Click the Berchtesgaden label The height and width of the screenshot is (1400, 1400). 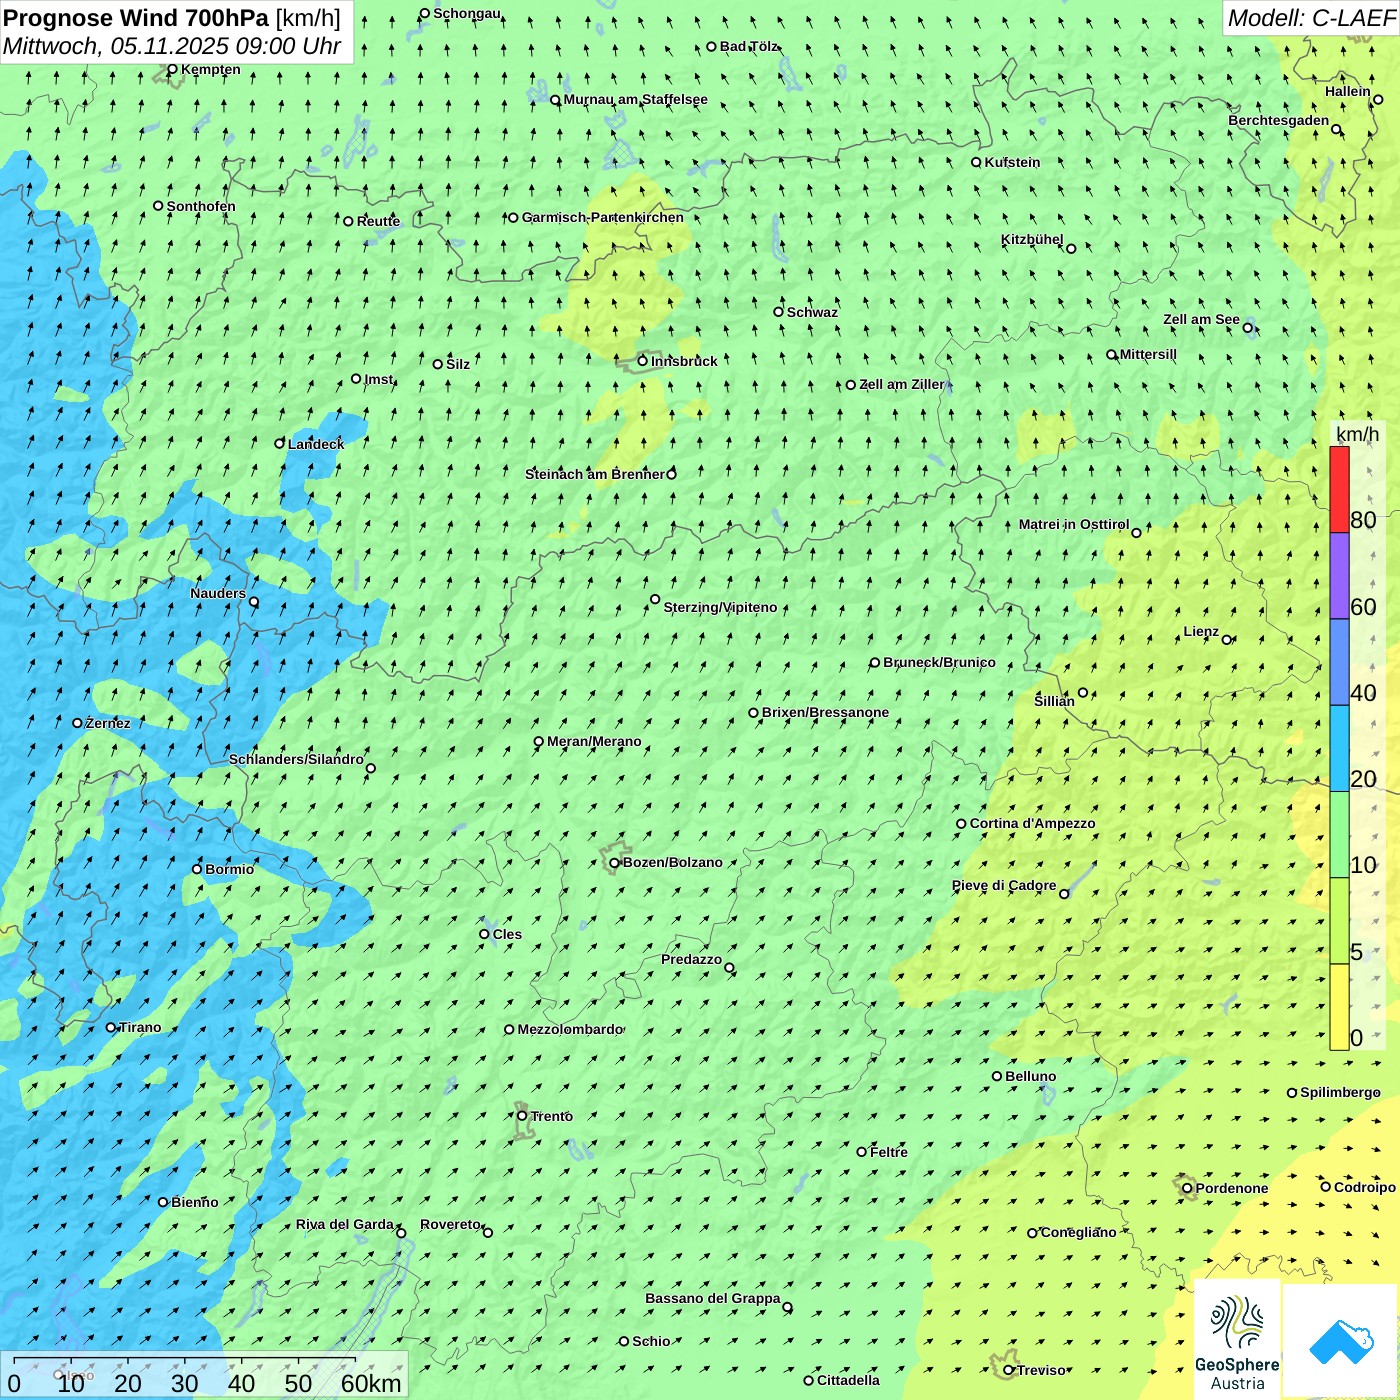click(x=1278, y=120)
